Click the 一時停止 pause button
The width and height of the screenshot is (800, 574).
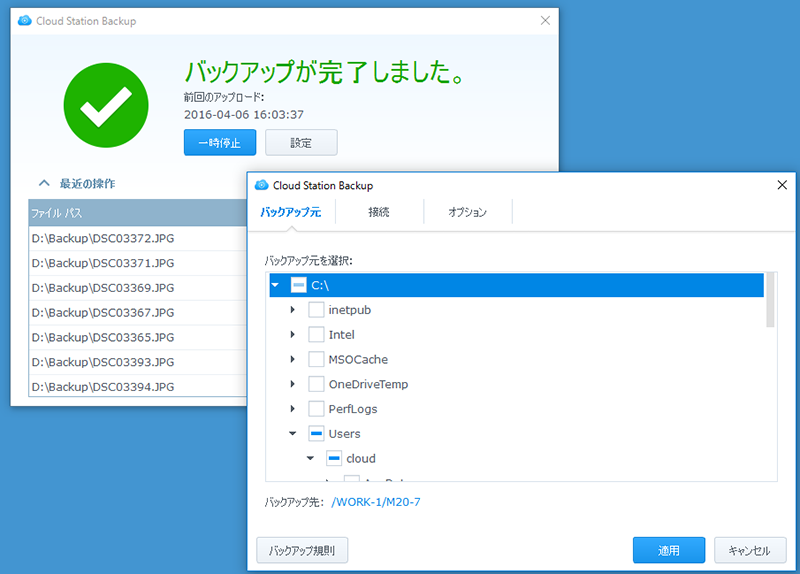click(220, 142)
